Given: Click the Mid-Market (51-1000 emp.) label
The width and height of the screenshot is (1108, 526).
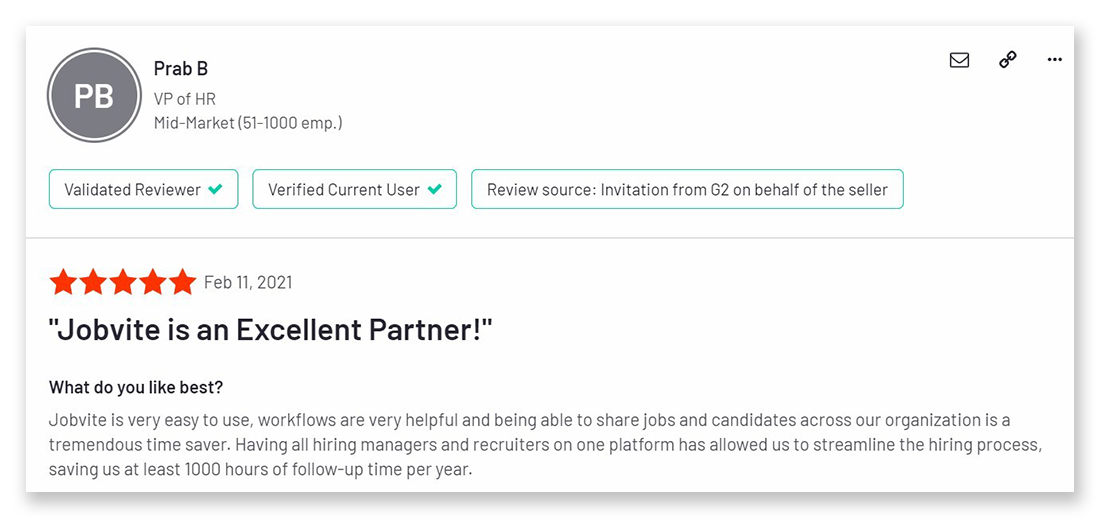Looking at the screenshot, I should (248, 123).
